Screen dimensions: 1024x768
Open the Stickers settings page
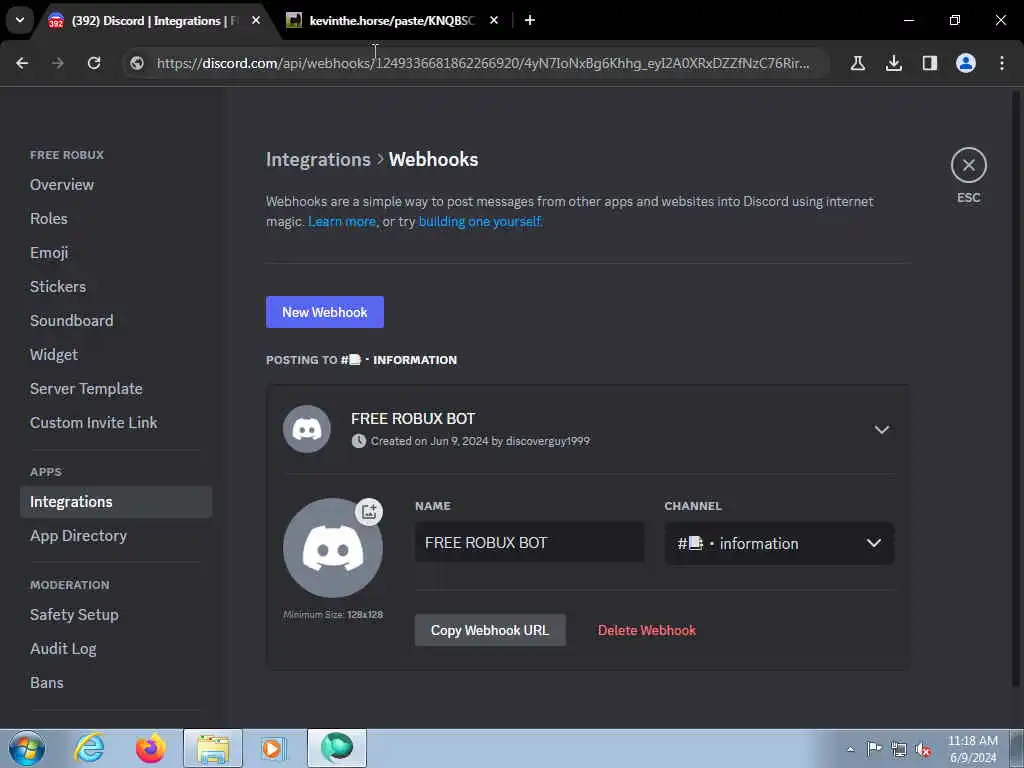pos(58,287)
